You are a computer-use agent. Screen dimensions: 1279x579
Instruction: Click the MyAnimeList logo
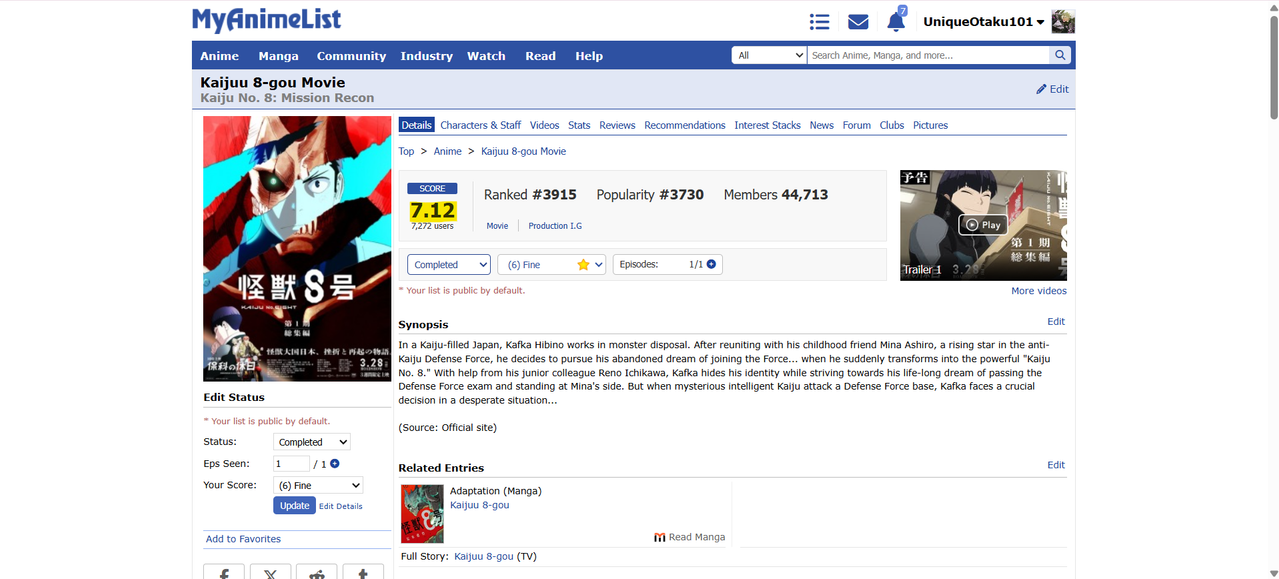[267, 20]
